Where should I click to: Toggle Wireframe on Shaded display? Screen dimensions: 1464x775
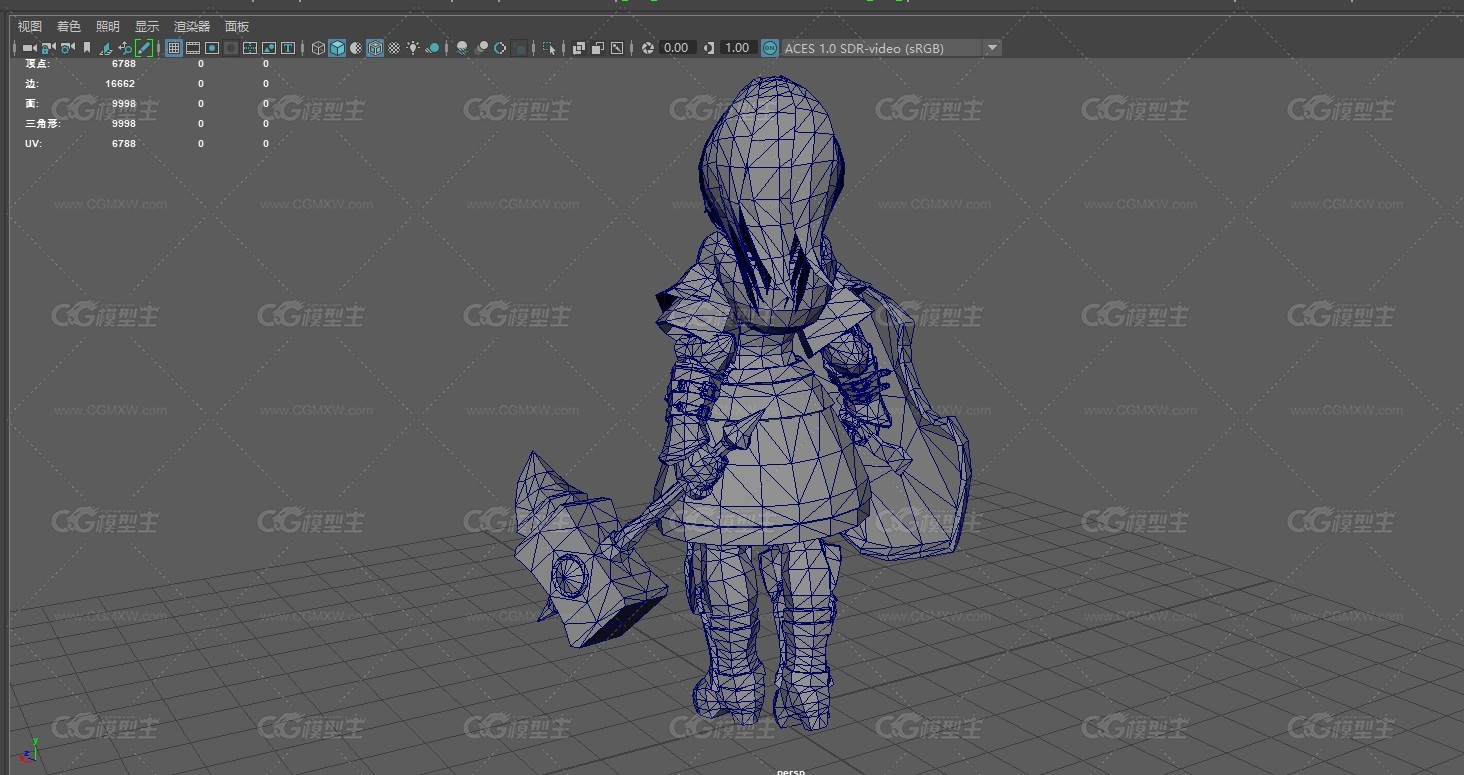pos(375,48)
